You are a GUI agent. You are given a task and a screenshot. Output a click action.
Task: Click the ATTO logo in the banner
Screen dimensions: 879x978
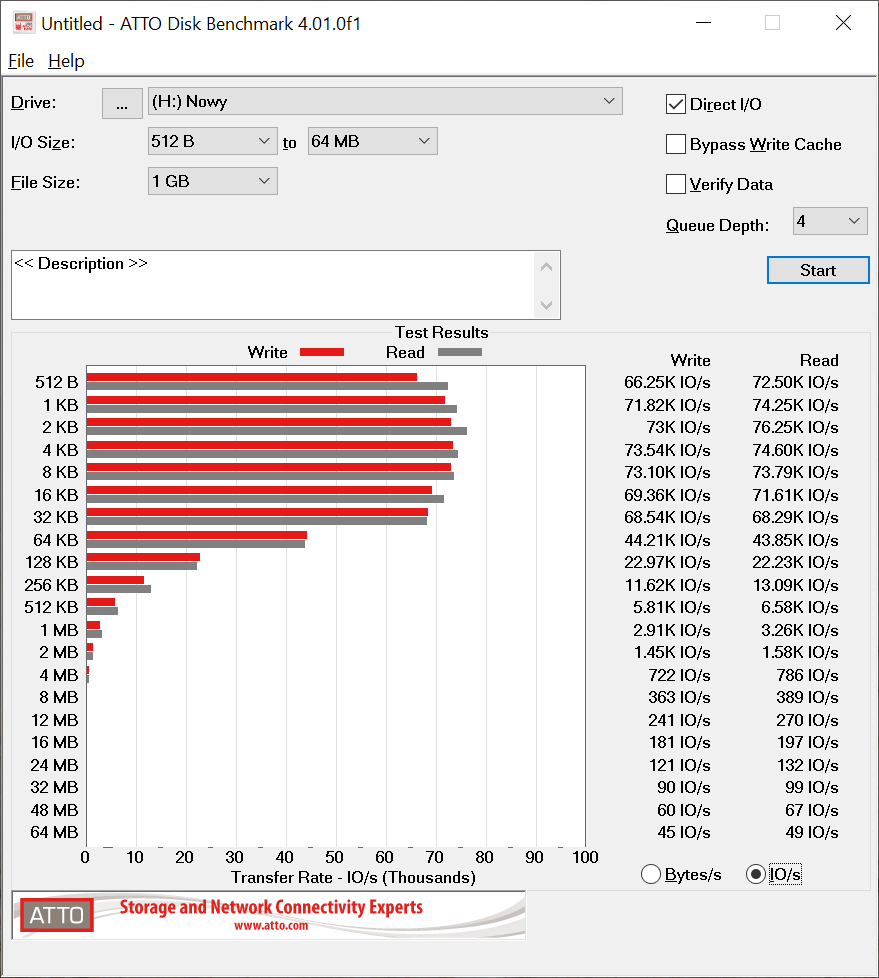57,915
